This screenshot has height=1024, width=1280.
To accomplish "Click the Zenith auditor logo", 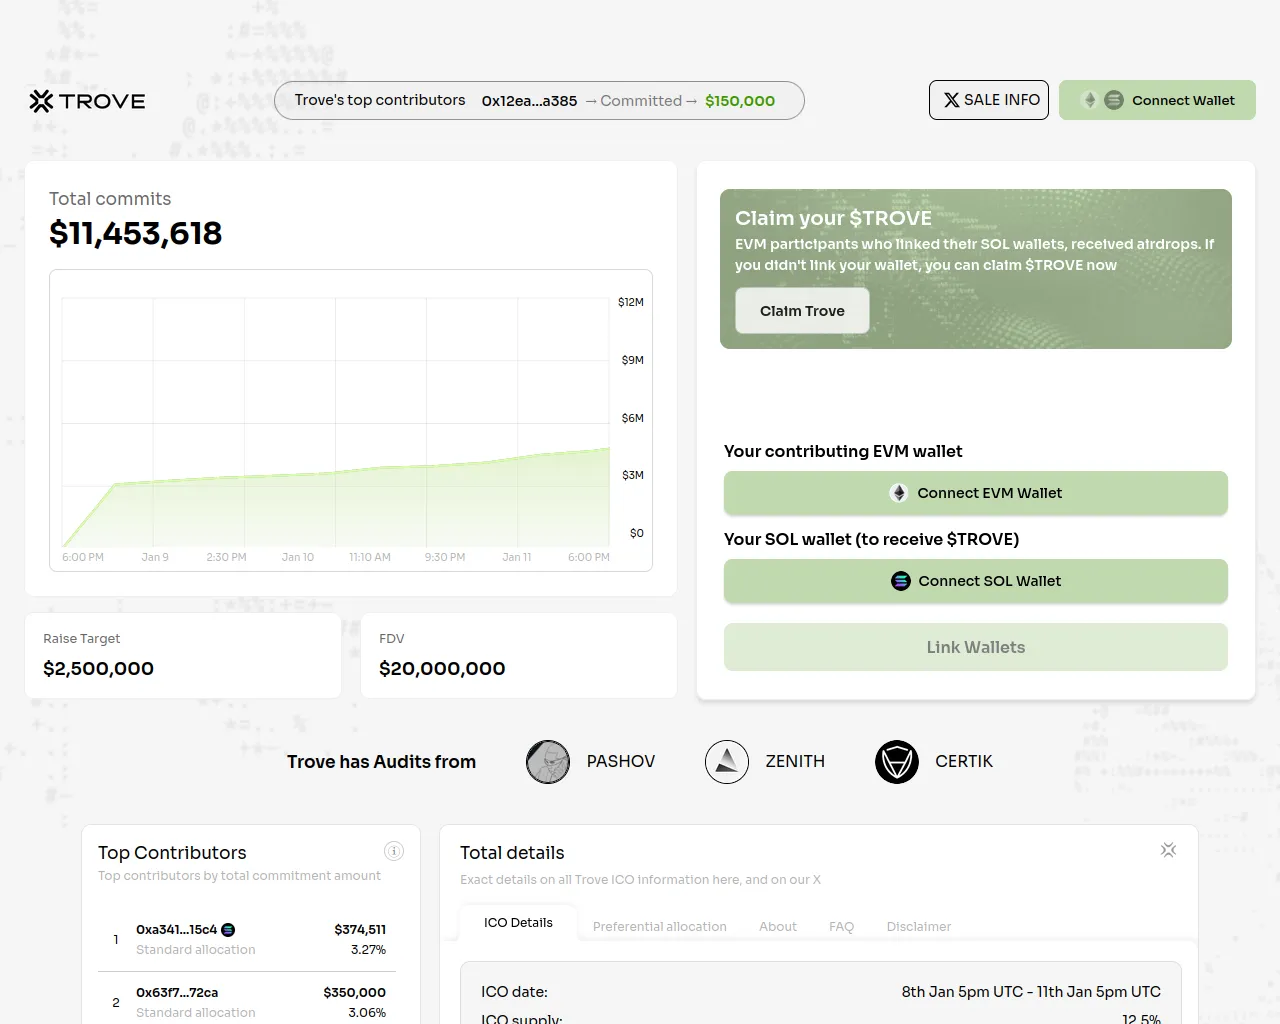I will 727,762.
